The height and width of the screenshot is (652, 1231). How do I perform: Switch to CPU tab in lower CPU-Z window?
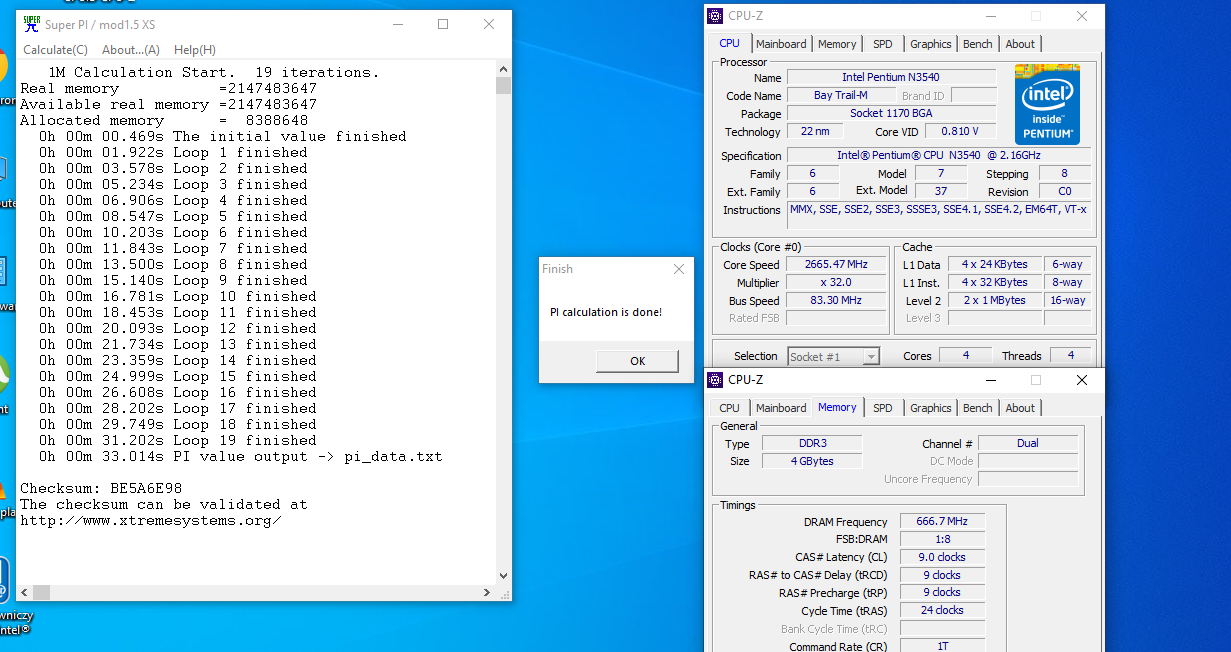(730, 408)
